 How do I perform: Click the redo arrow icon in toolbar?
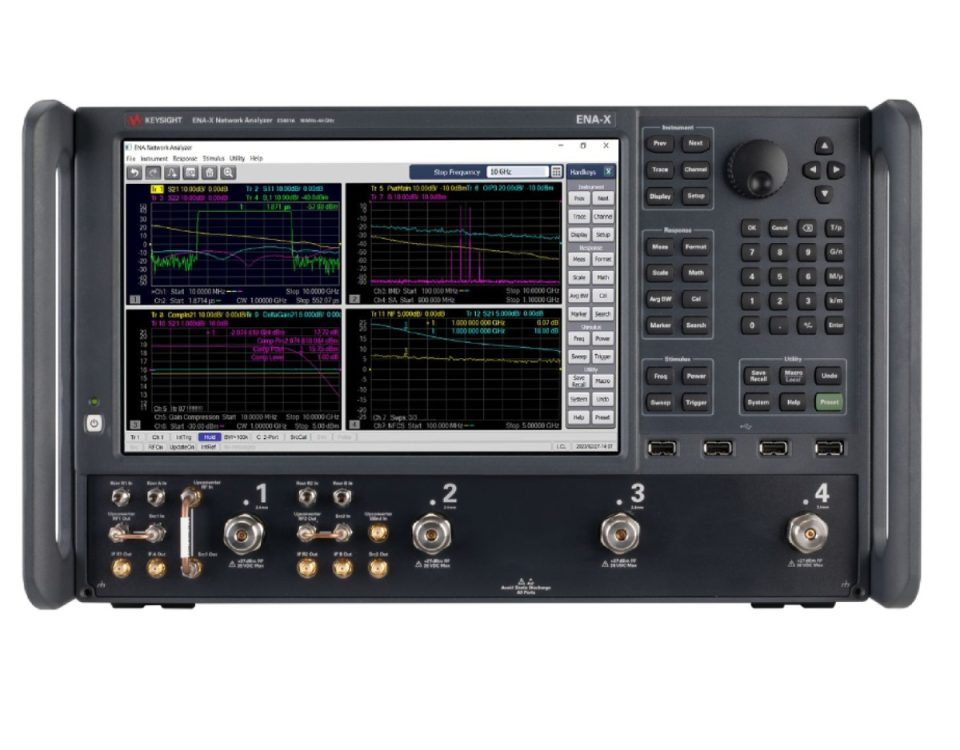click(152, 172)
